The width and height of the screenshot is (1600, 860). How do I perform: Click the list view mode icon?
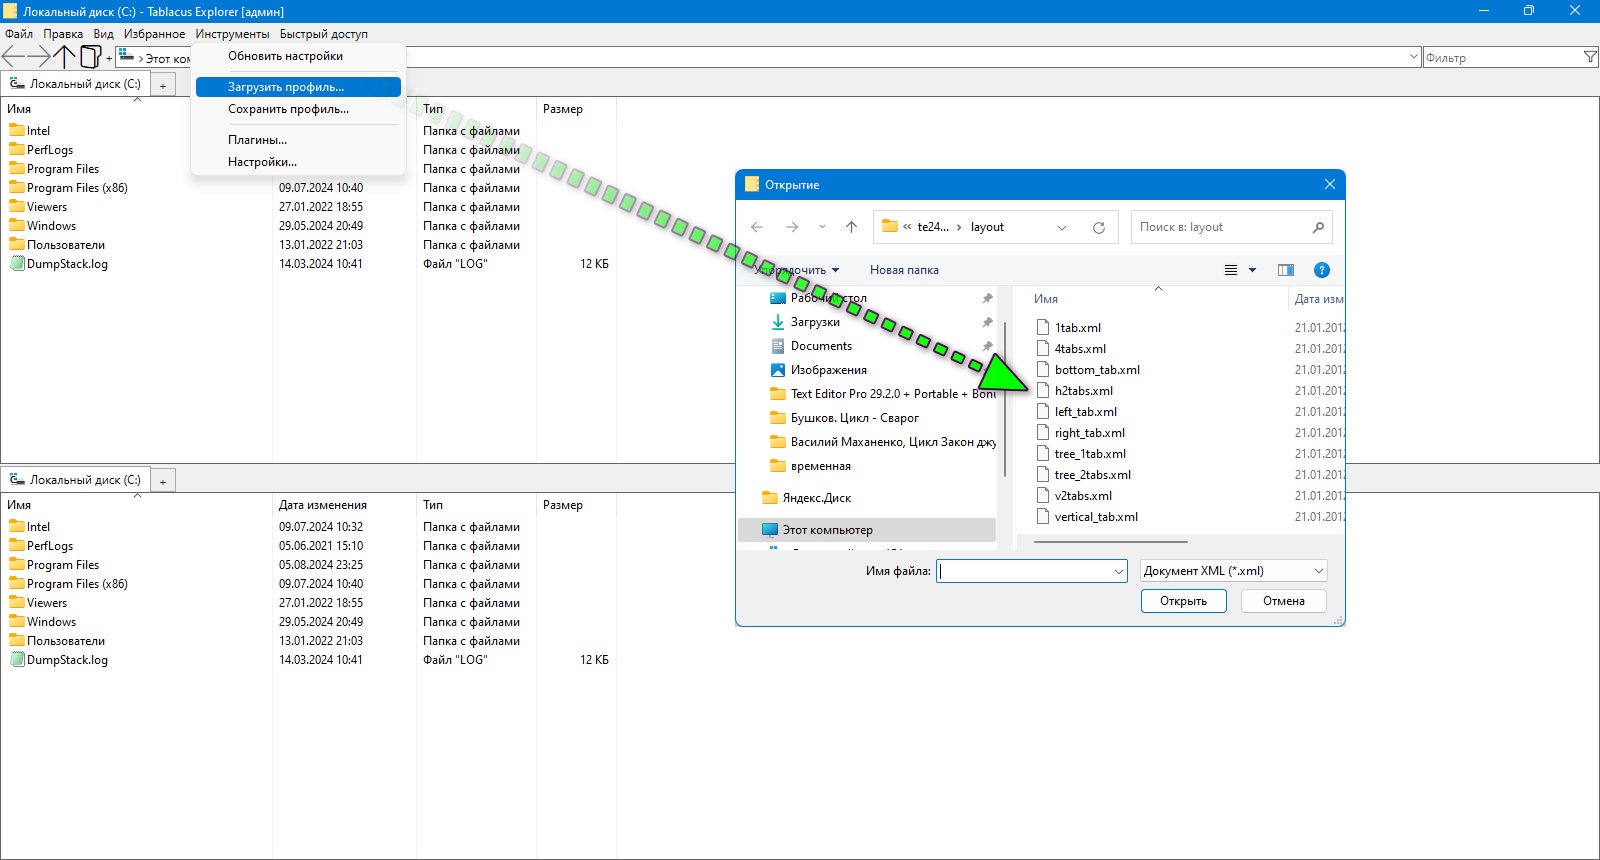point(1231,270)
